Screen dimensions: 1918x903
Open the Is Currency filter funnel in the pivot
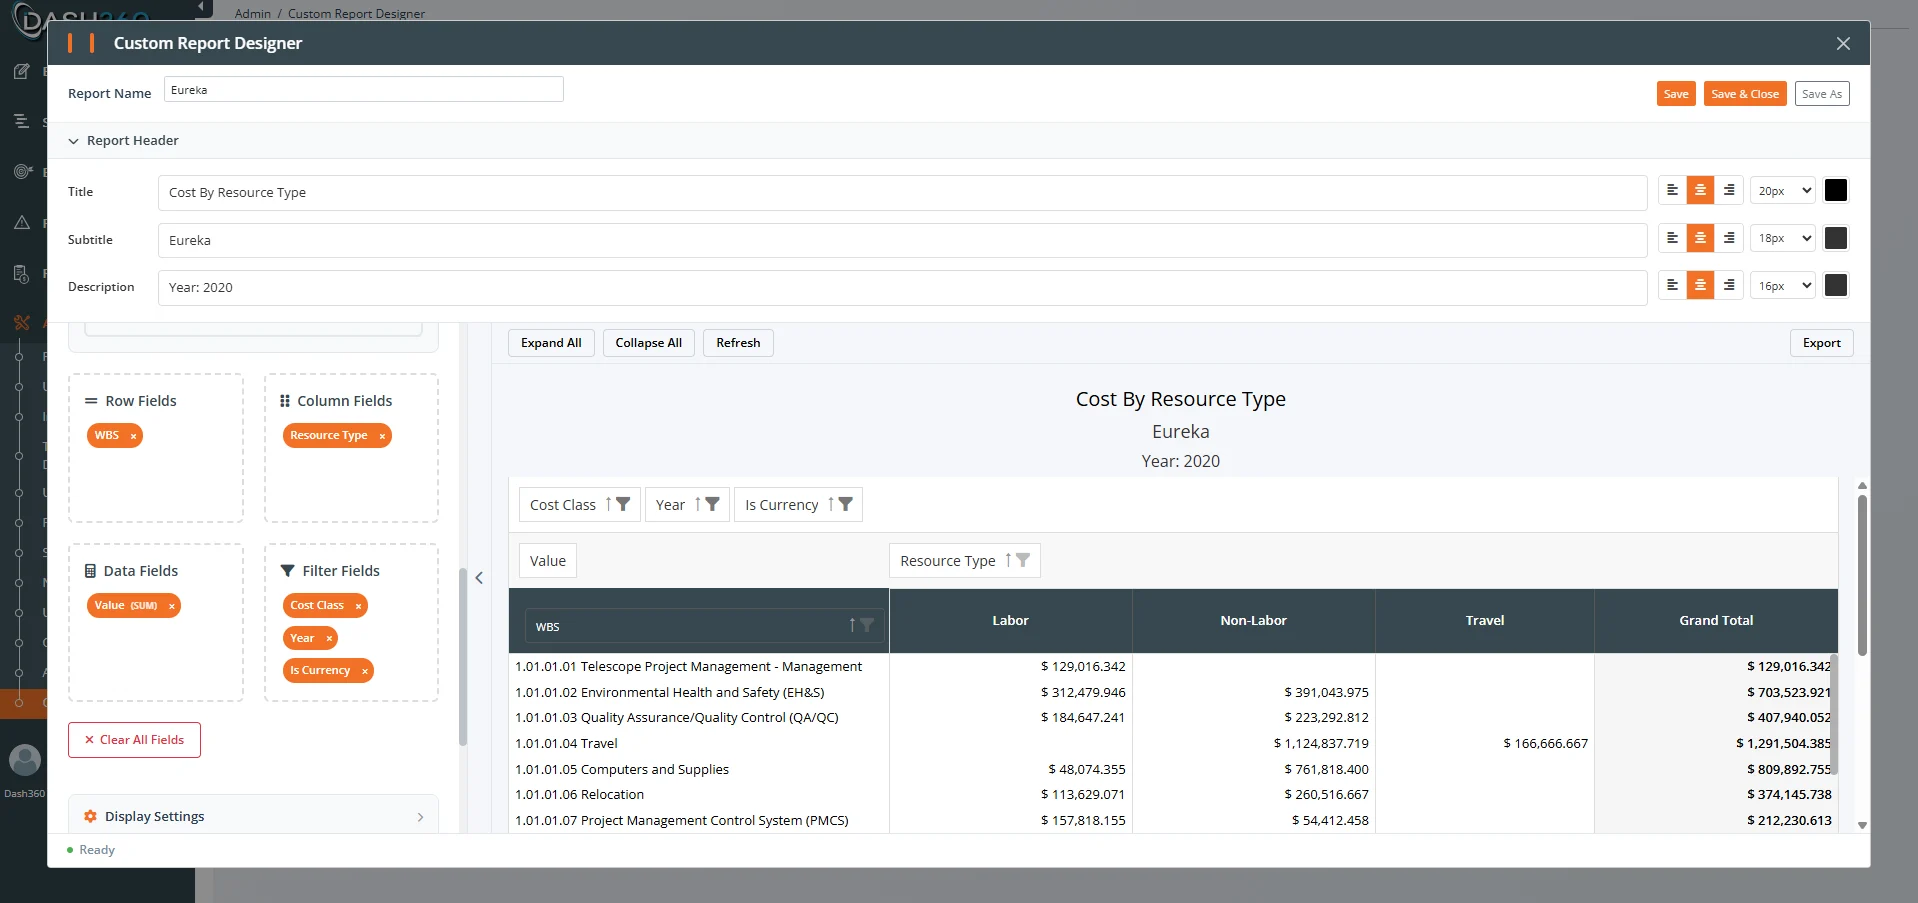(x=845, y=504)
